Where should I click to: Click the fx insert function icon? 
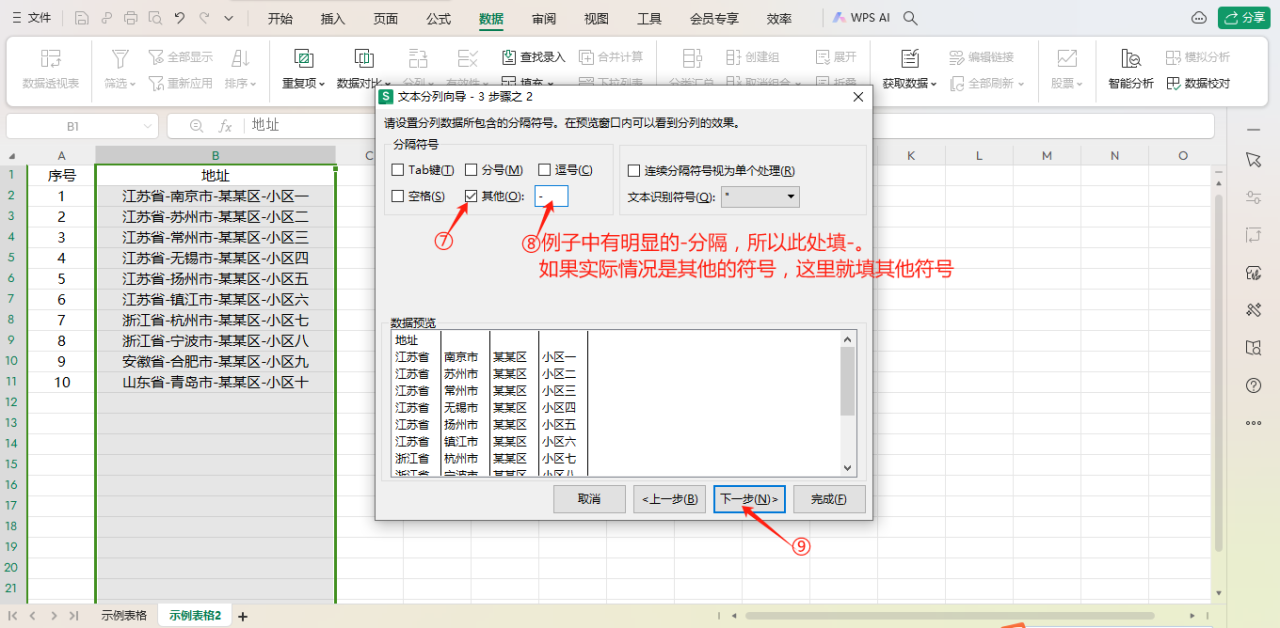click(226, 126)
